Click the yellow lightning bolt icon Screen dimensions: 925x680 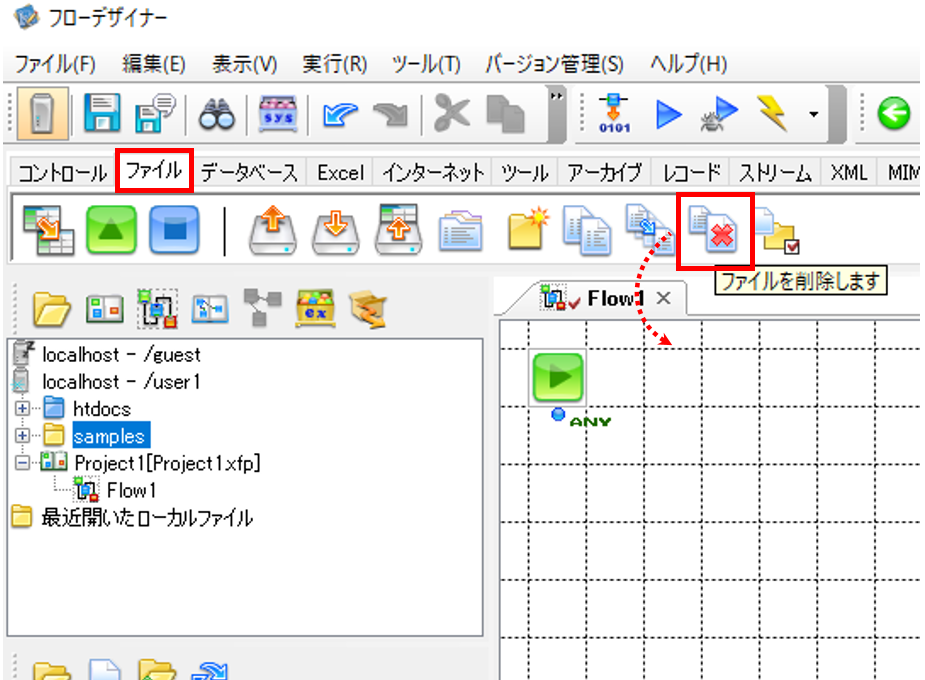coord(772,114)
